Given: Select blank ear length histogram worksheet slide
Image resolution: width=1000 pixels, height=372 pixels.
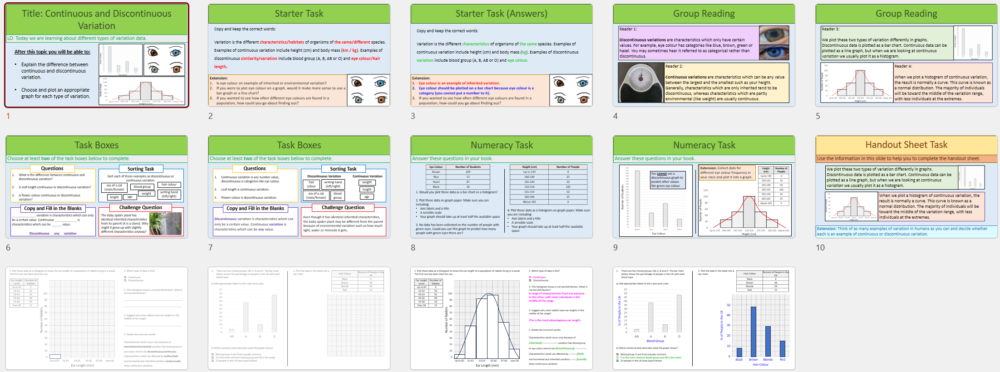Looking at the screenshot, I should tap(97, 318).
